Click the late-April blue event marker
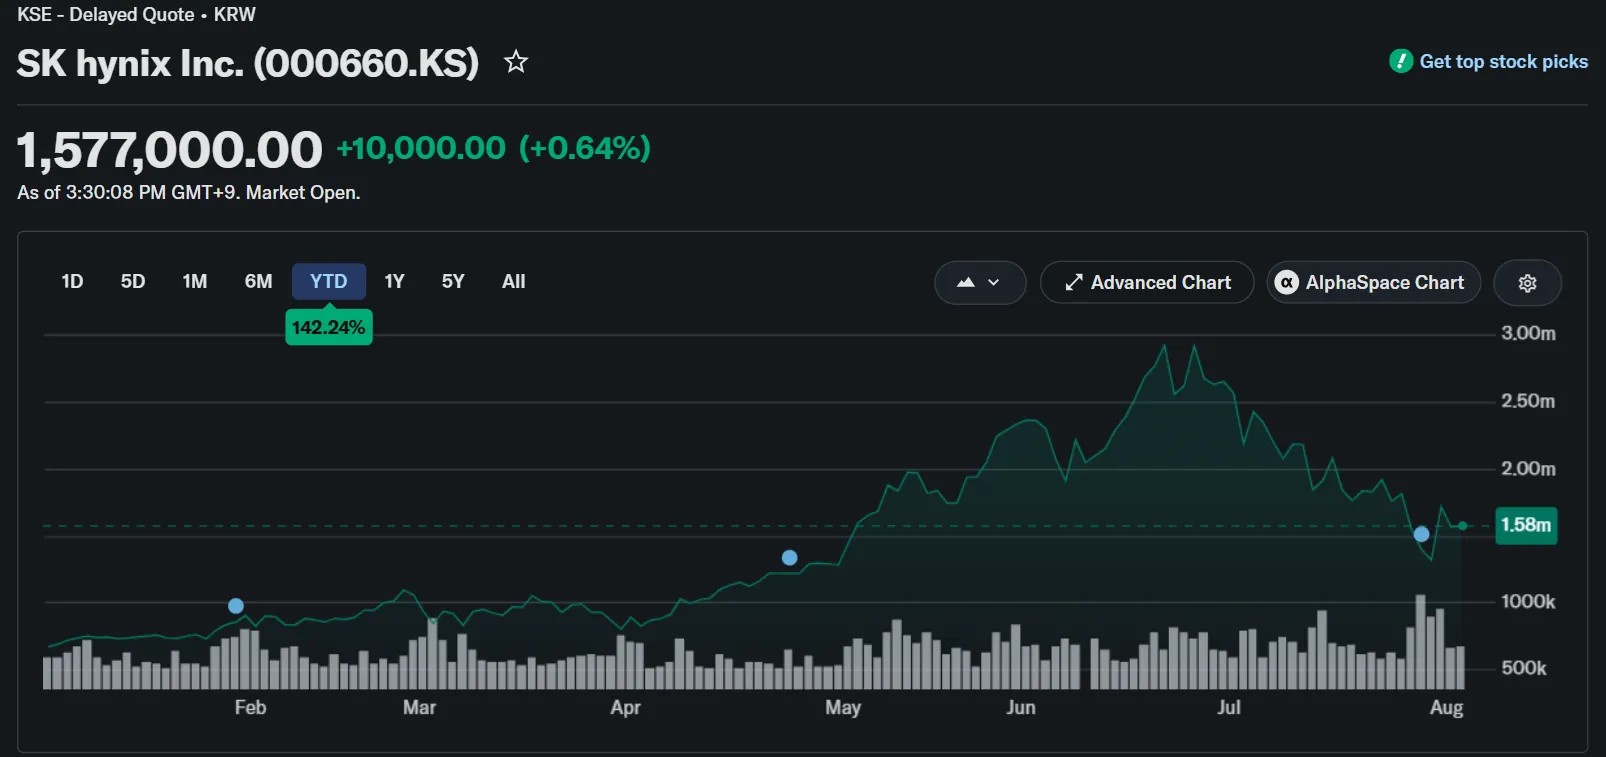Image resolution: width=1606 pixels, height=757 pixels. (790, 558)
